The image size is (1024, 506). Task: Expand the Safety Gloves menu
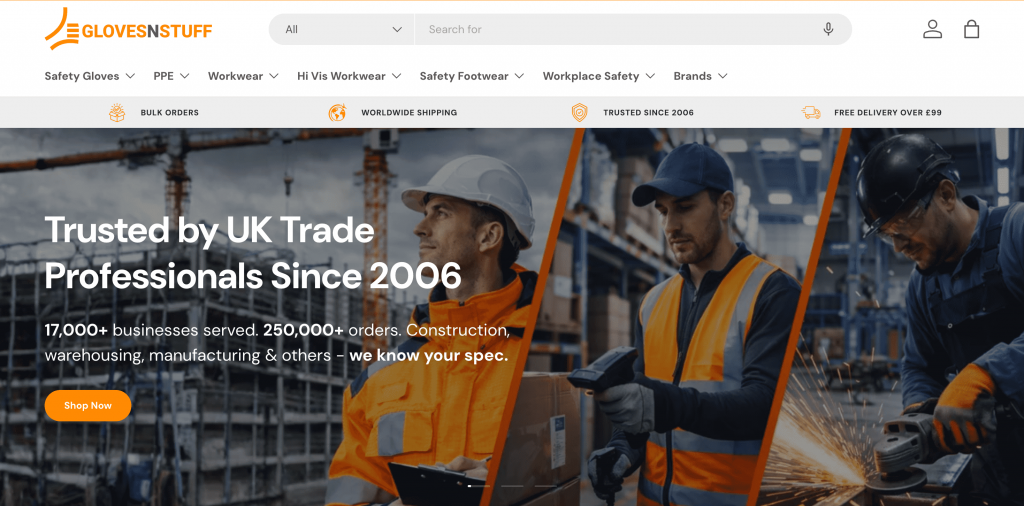tap(90, 76)
